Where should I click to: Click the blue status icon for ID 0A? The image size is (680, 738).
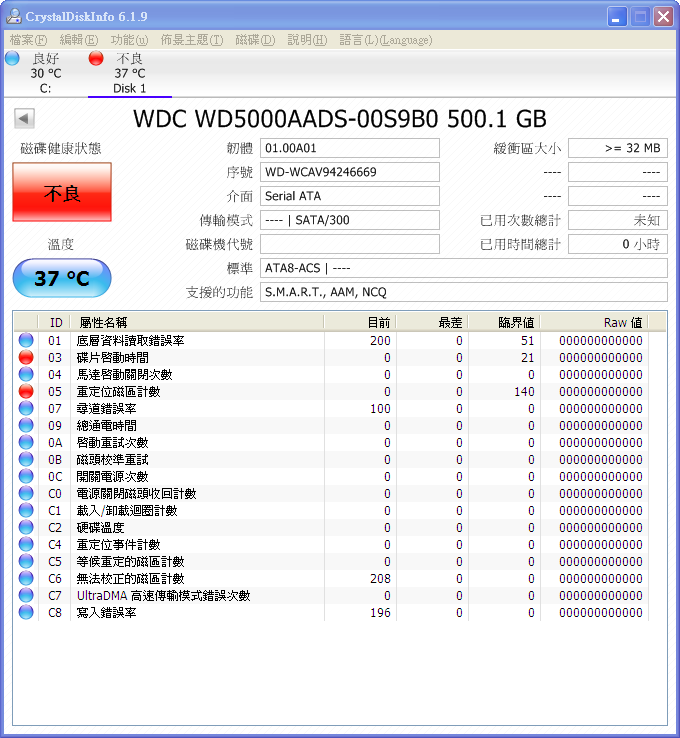(x=26, y=442)
